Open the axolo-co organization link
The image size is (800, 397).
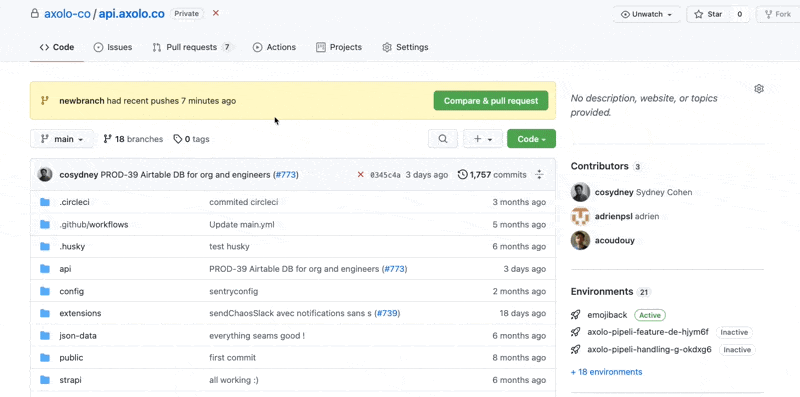pos(67,14)
